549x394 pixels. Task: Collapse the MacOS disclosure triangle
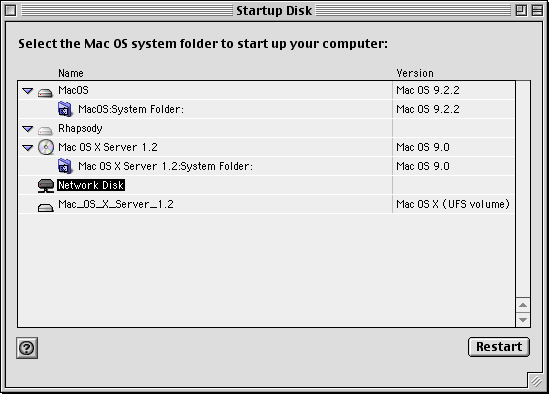click(27, 91)
